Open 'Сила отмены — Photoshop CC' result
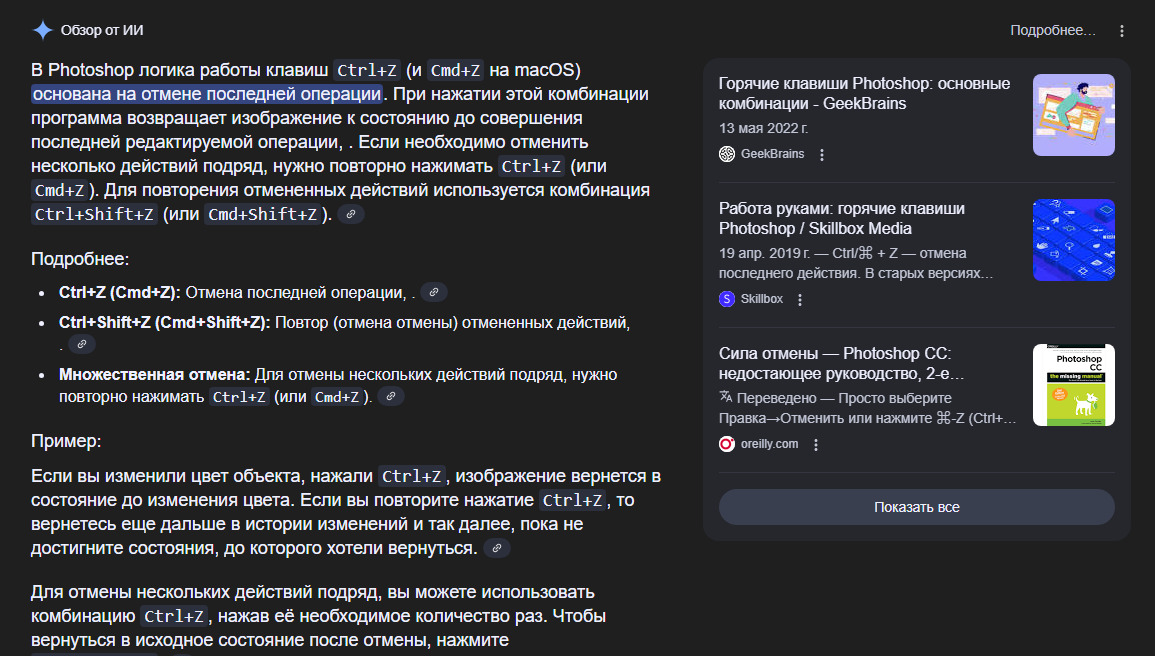The width and height of the screenshot is (1155, 656). click(x=841, y=364)
